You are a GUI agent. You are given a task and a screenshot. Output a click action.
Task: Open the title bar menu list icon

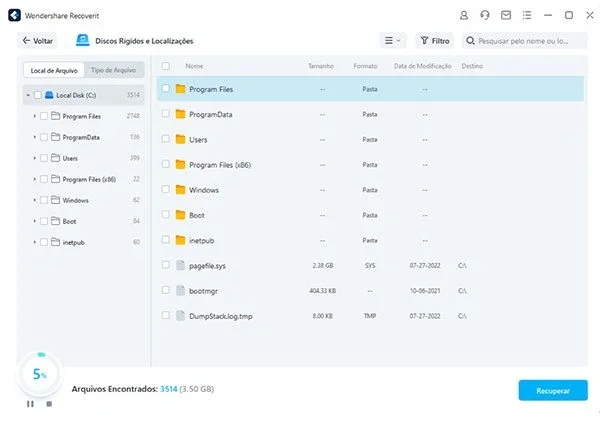point(527,15)
